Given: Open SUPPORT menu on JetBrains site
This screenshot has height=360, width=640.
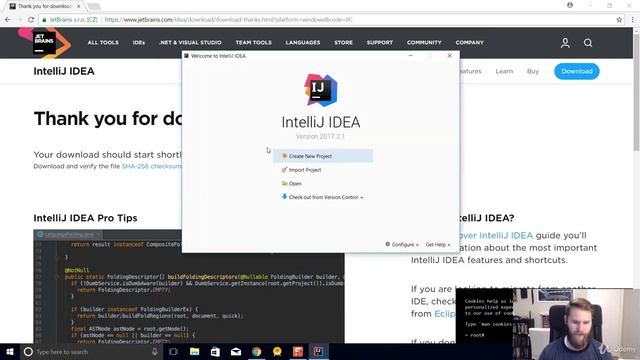Looking at the screenshot, I should tap(380, 42).
